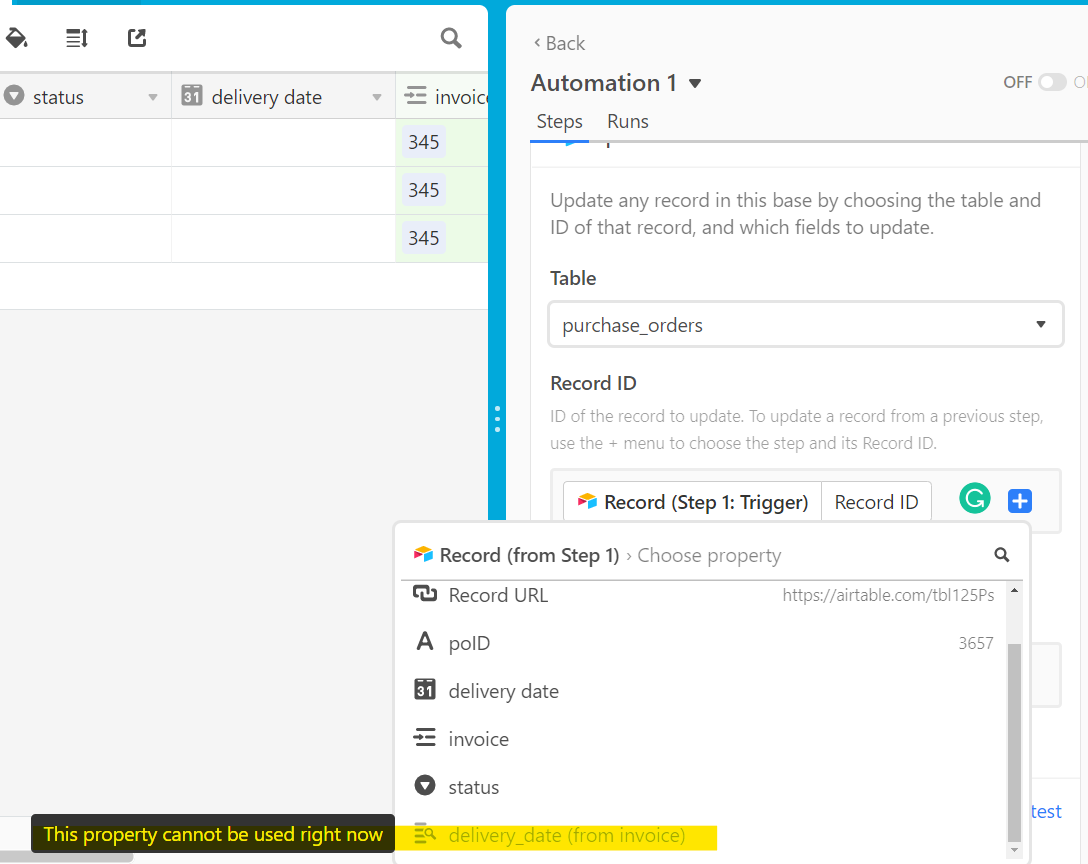
Task: Choose the invoice property
Action: (x=704, y=738)
